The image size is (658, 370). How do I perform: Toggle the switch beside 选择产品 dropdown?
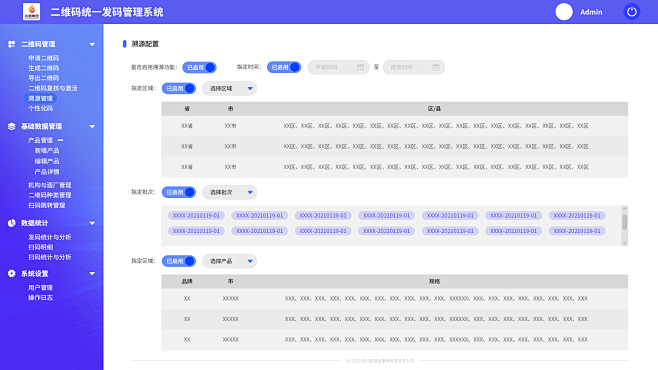[x=179, y=261]
